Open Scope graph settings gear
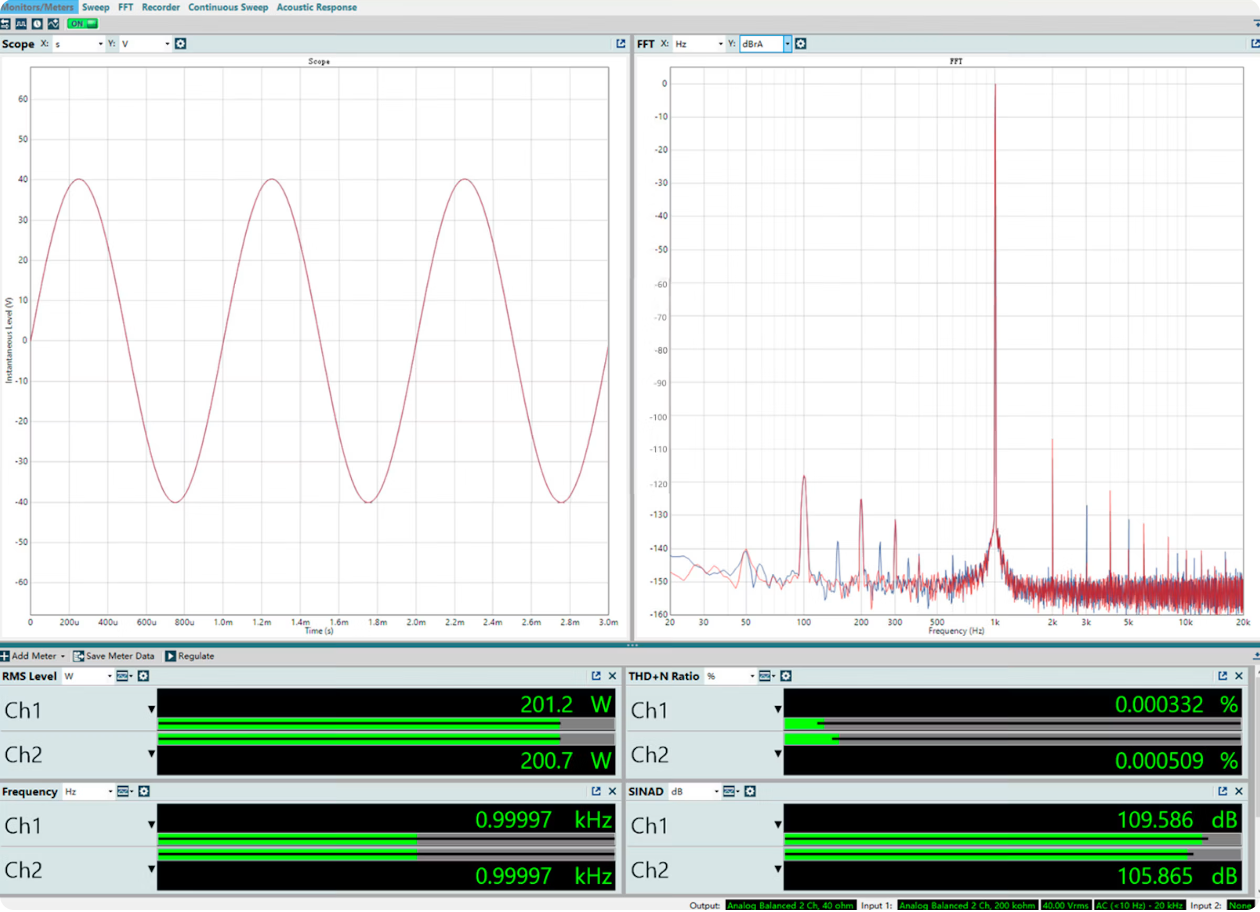This screenshot has height=912, width=1260. (180, 44)
